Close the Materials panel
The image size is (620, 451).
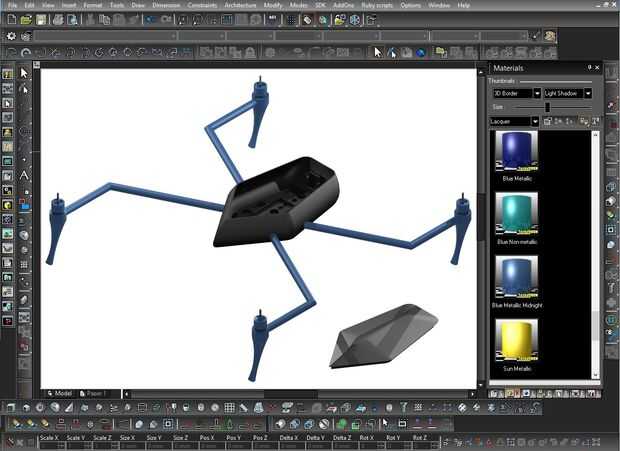click(597, 68)
